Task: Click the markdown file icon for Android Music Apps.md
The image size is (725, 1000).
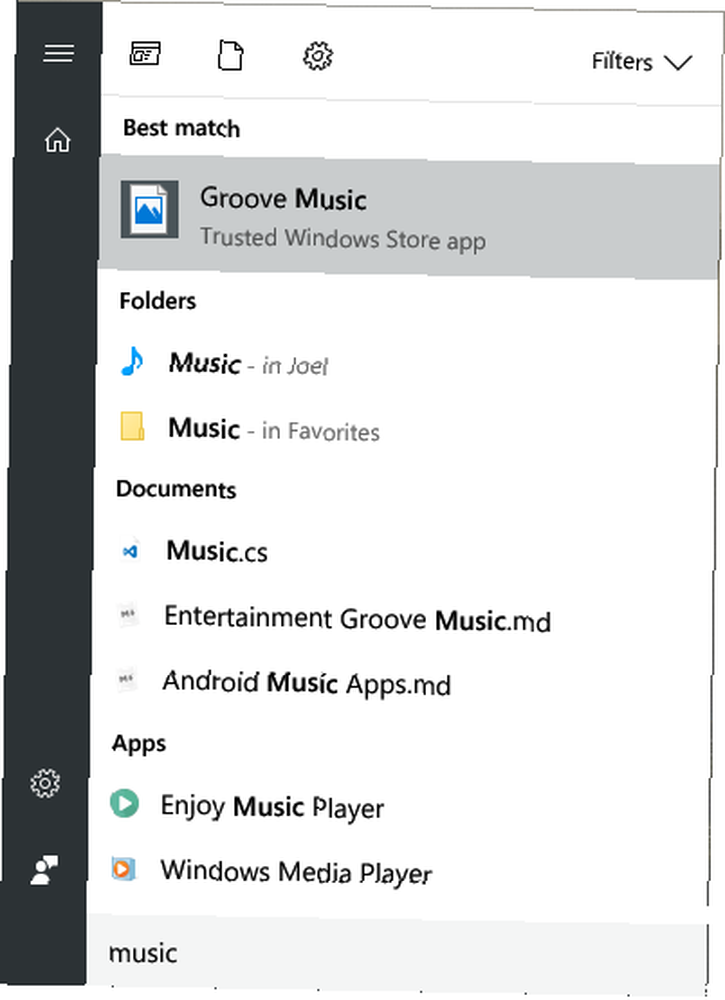Action: (126, 680)
